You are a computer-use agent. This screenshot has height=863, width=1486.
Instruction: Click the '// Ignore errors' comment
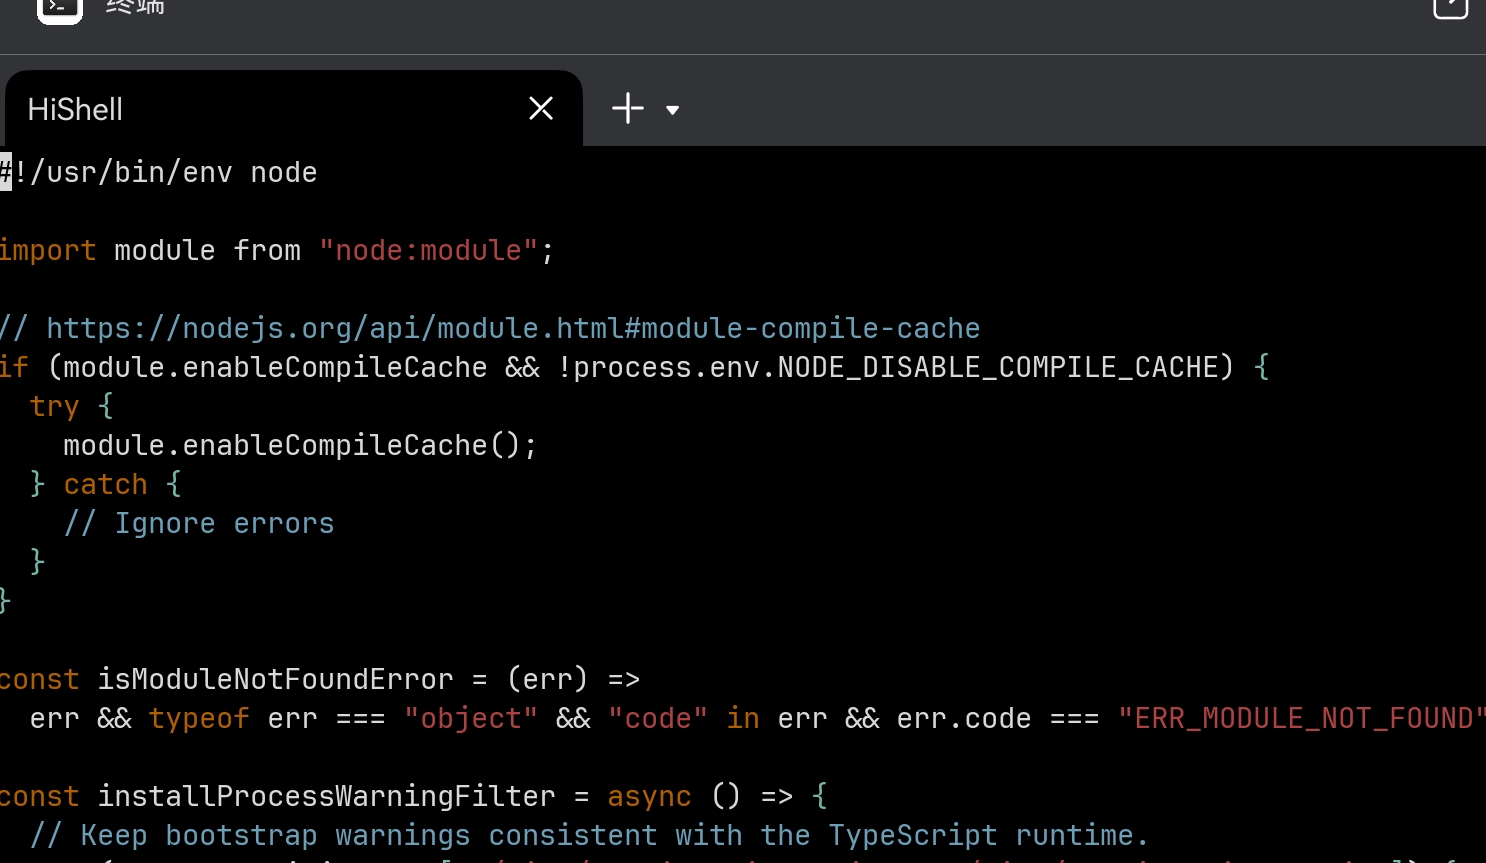[x=199, y=523]
